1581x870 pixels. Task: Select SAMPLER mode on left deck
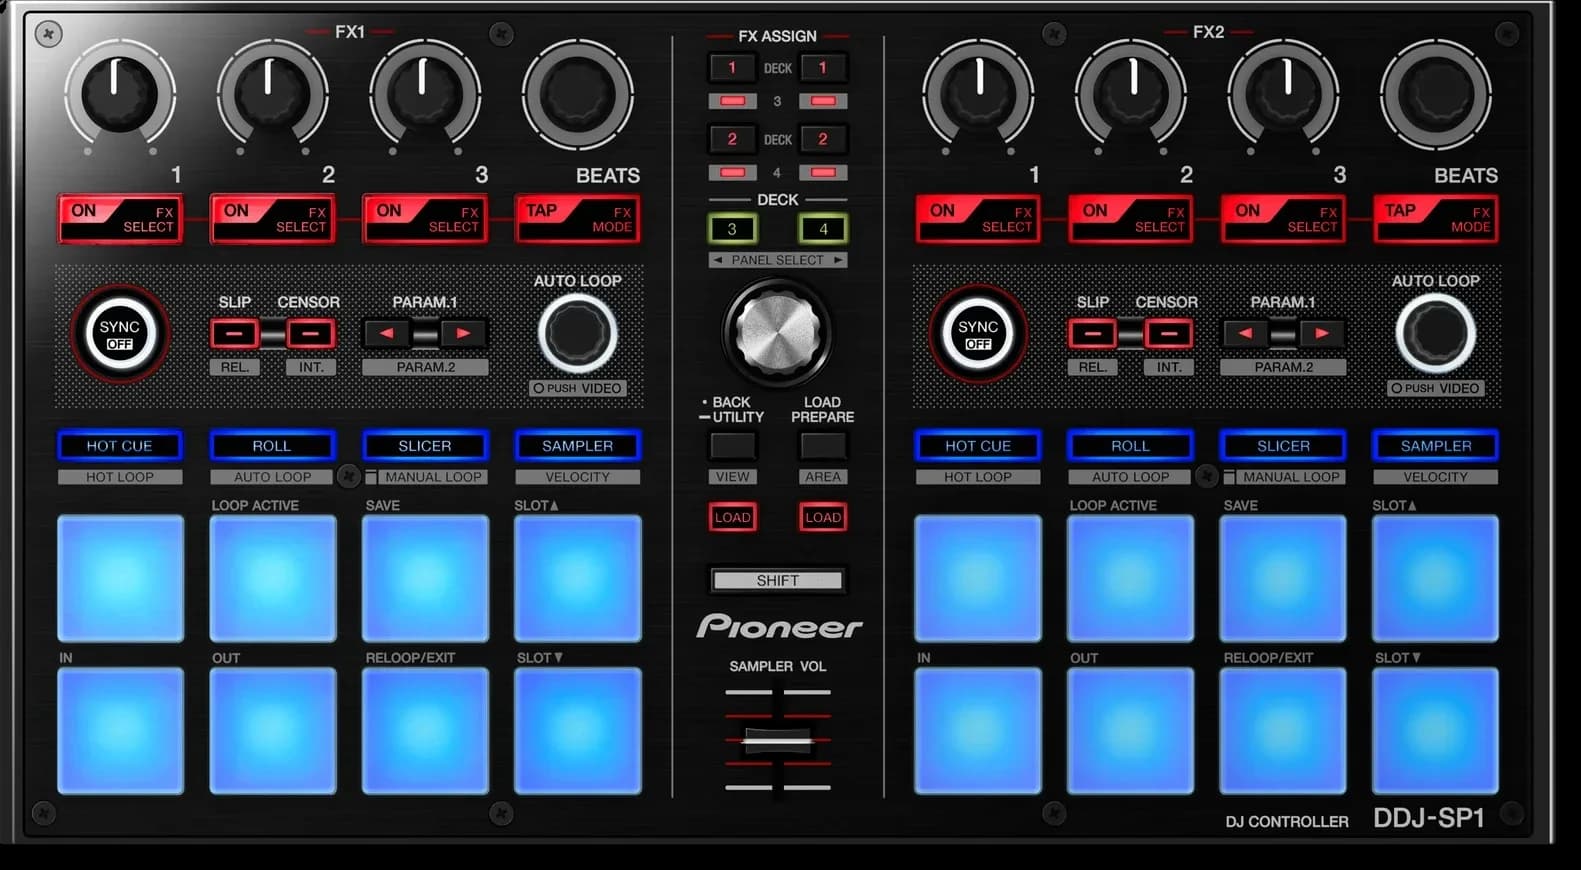pyautogui.click(x=578, y=446)
